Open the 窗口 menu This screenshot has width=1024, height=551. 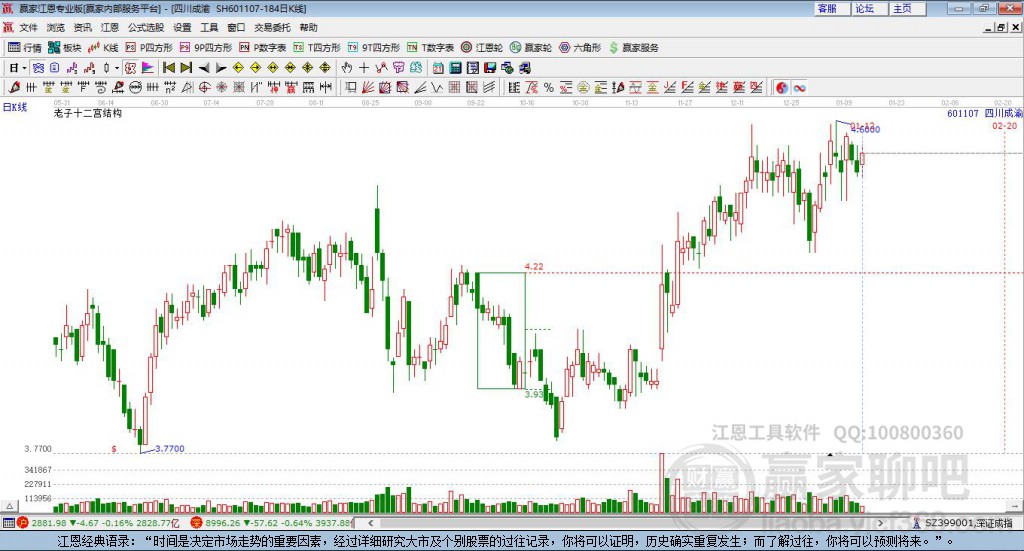click(x=236, y=27)
